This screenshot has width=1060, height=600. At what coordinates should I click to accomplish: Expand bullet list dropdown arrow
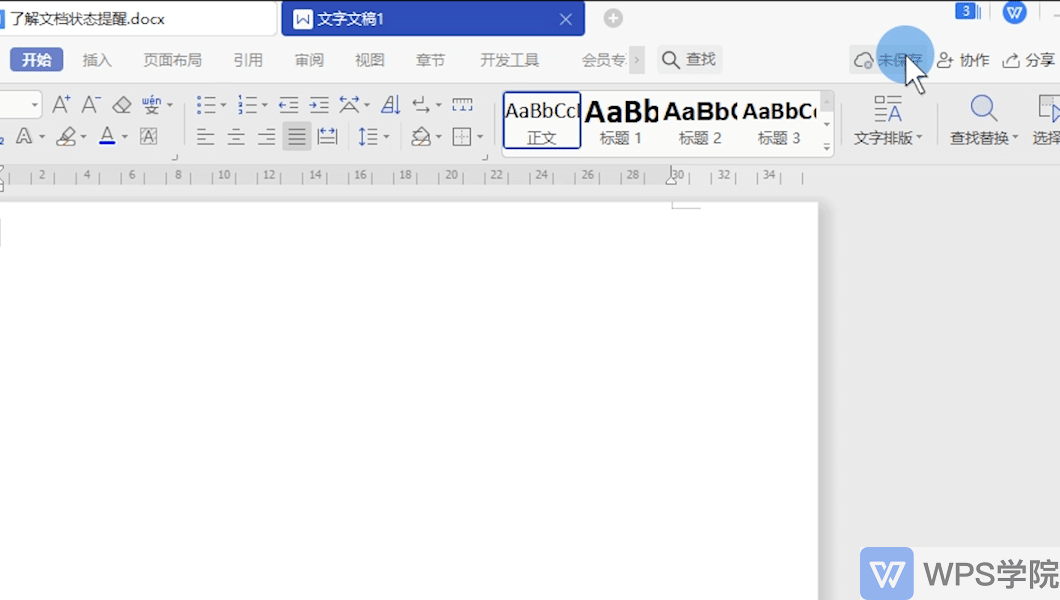223,105
